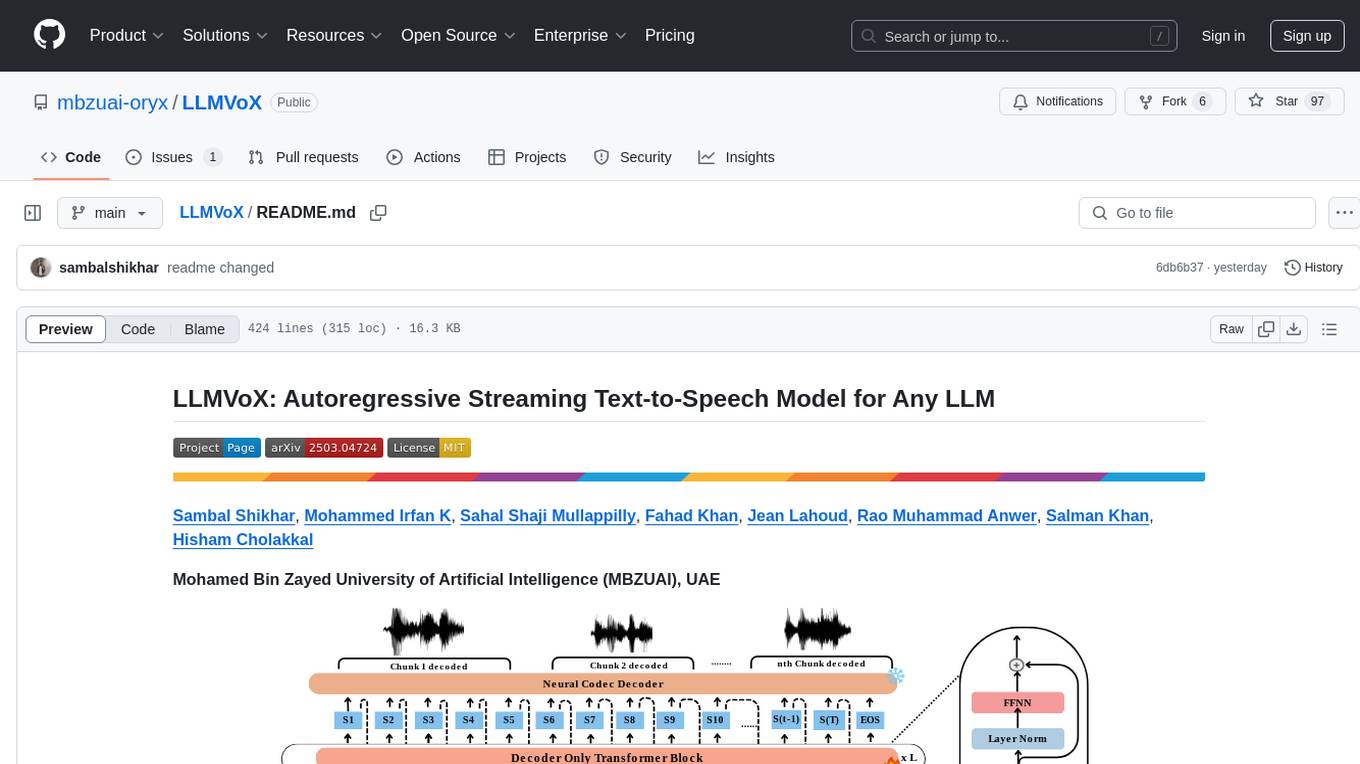Open Fahad Khan author link

(x=692, y=515)
